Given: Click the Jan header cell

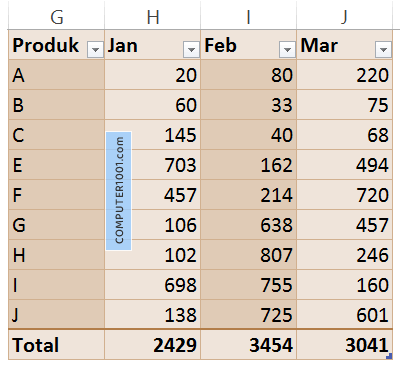Looking at the screenshot, I should 153,45.
